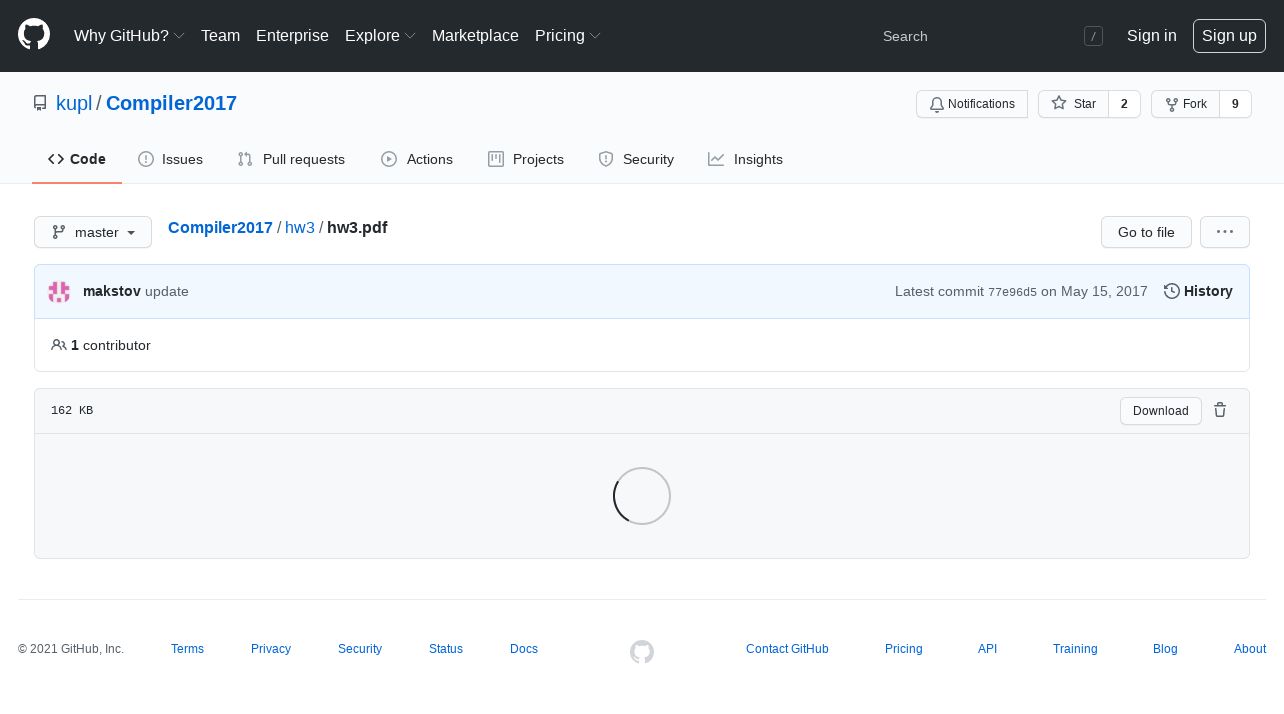Open the About footer link

click(x=1250, y=649)
